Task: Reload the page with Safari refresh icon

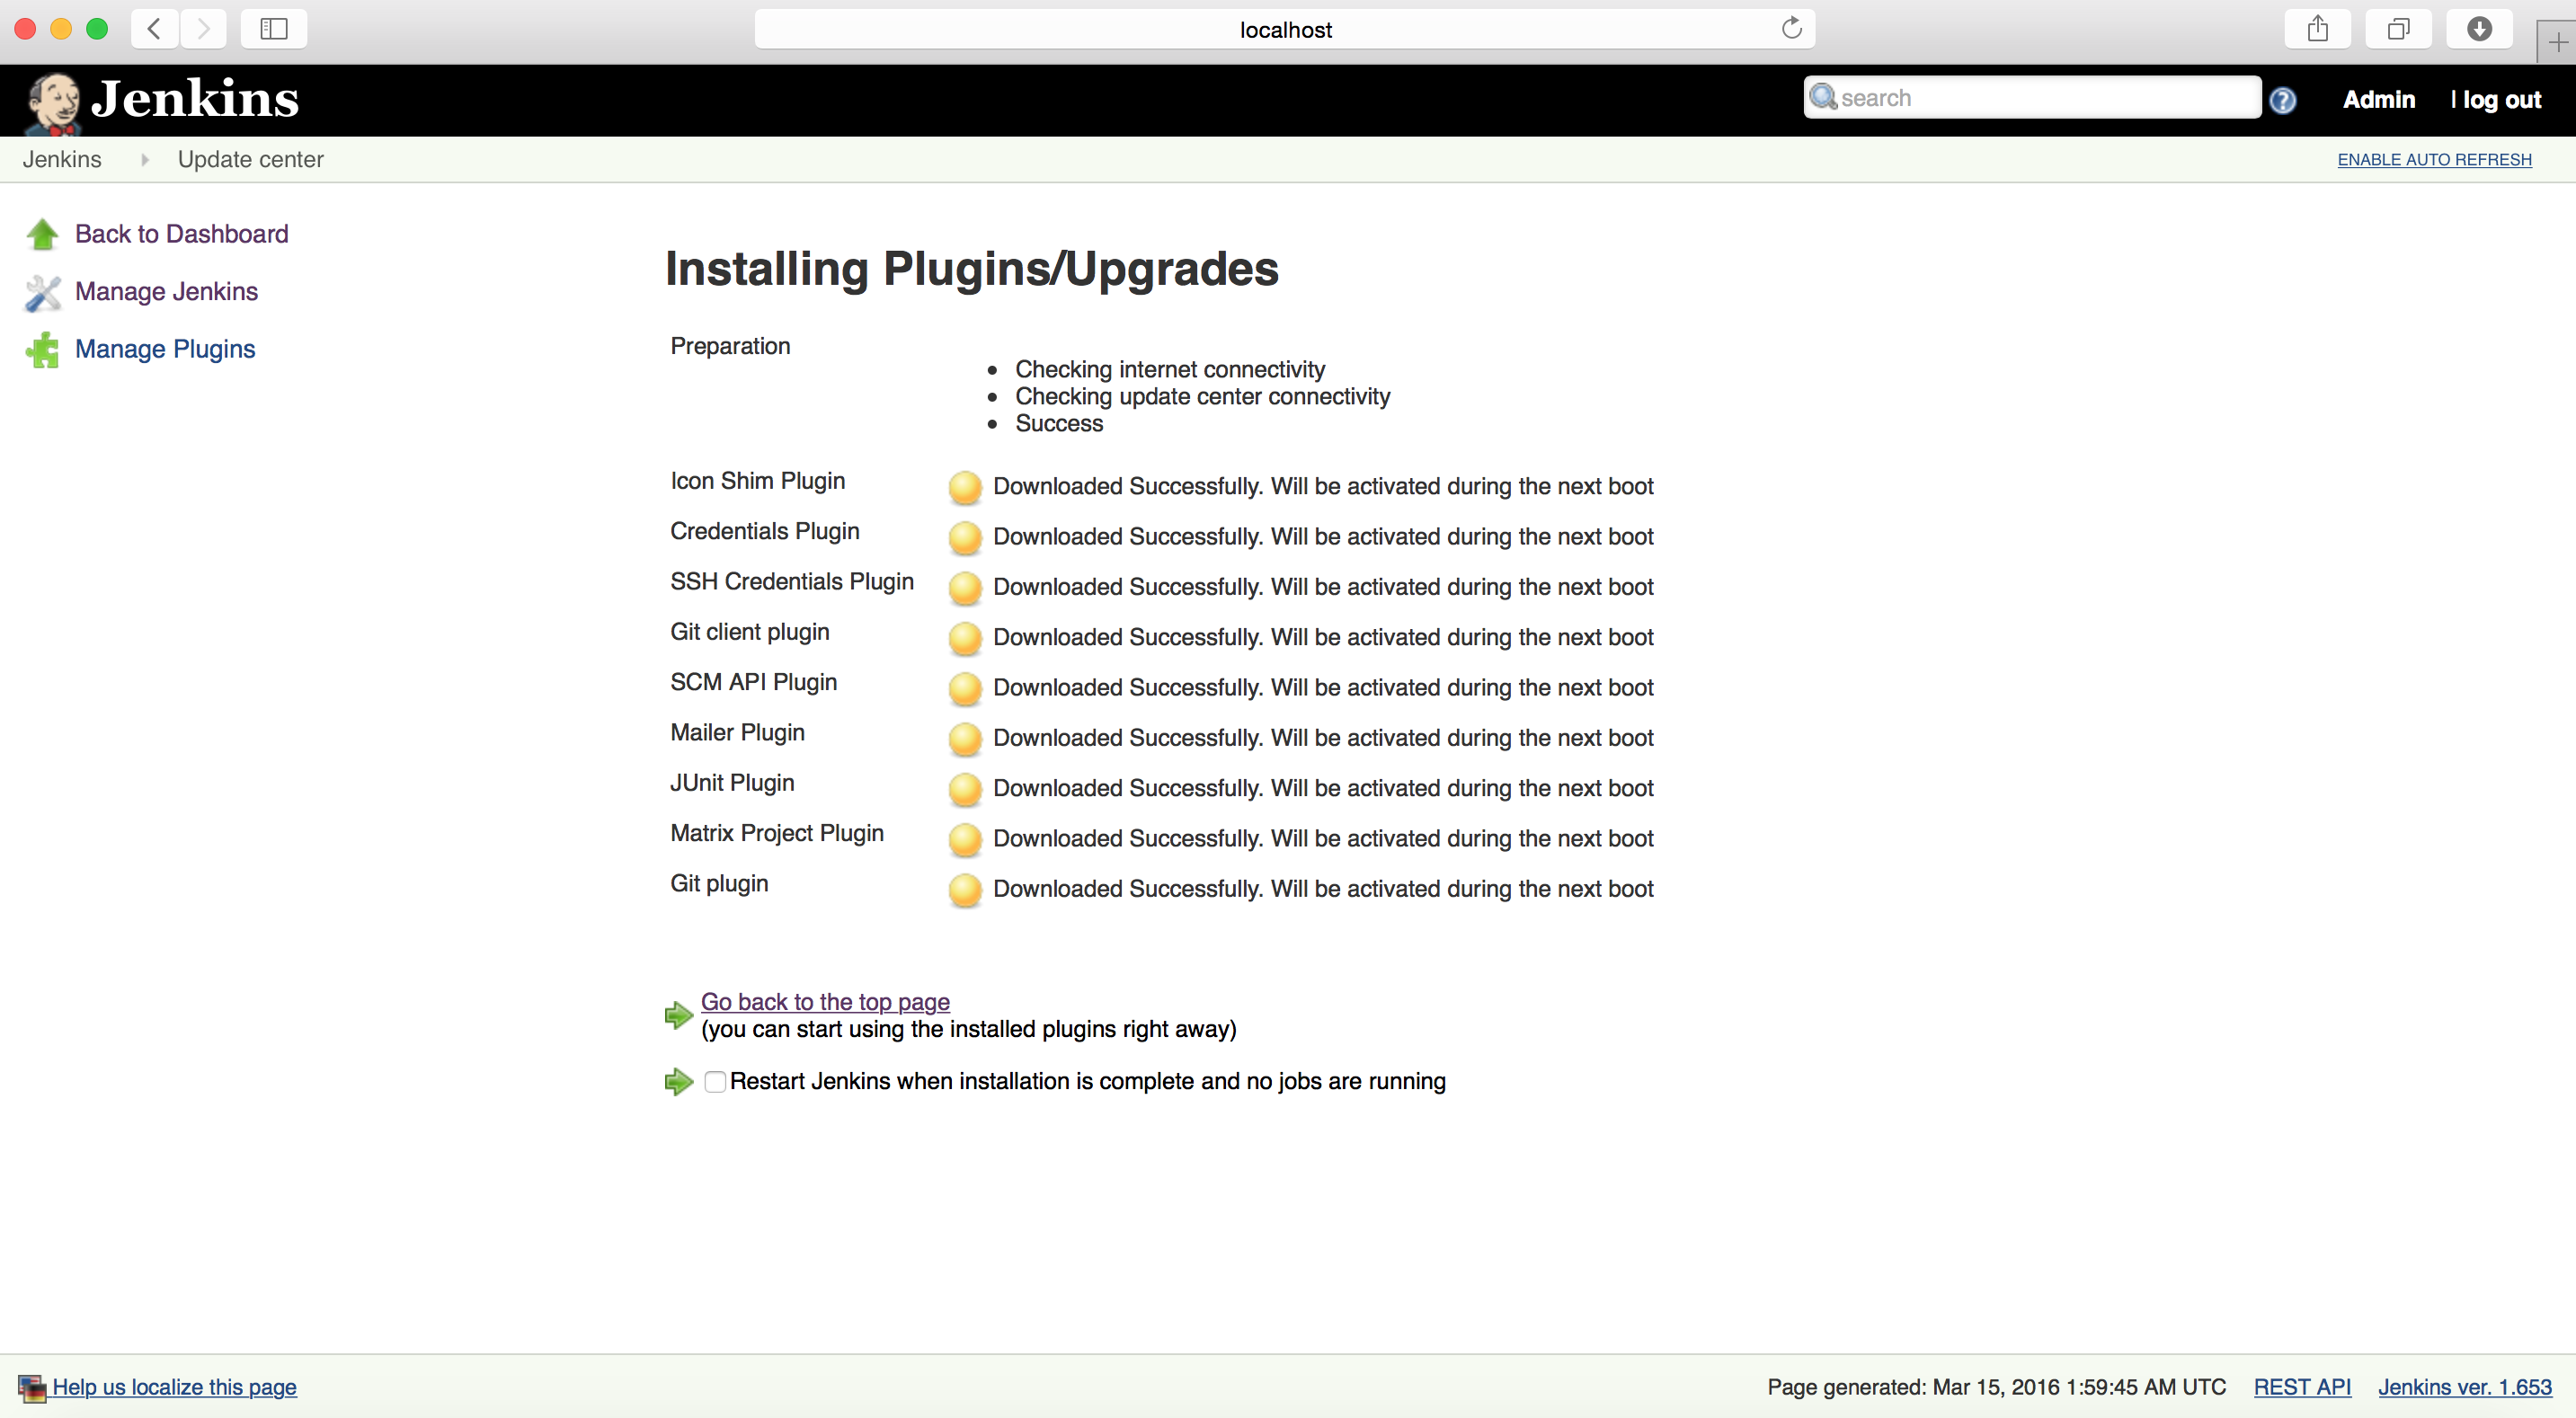Action: (1791, 28)
